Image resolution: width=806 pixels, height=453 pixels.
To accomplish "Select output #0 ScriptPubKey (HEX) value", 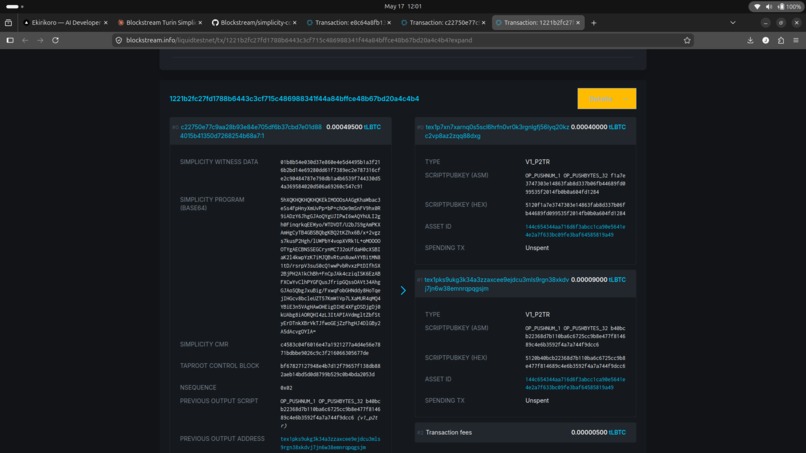I will point(575,209).
